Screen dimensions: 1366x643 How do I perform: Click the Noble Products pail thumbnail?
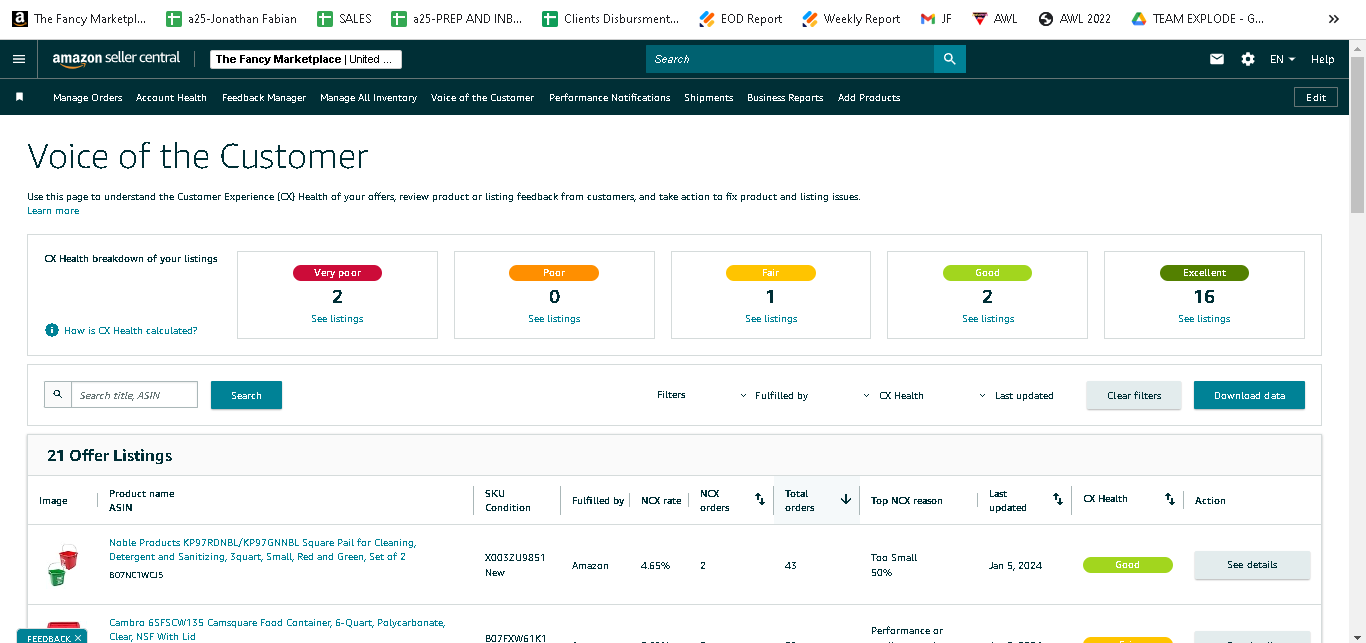62,565
